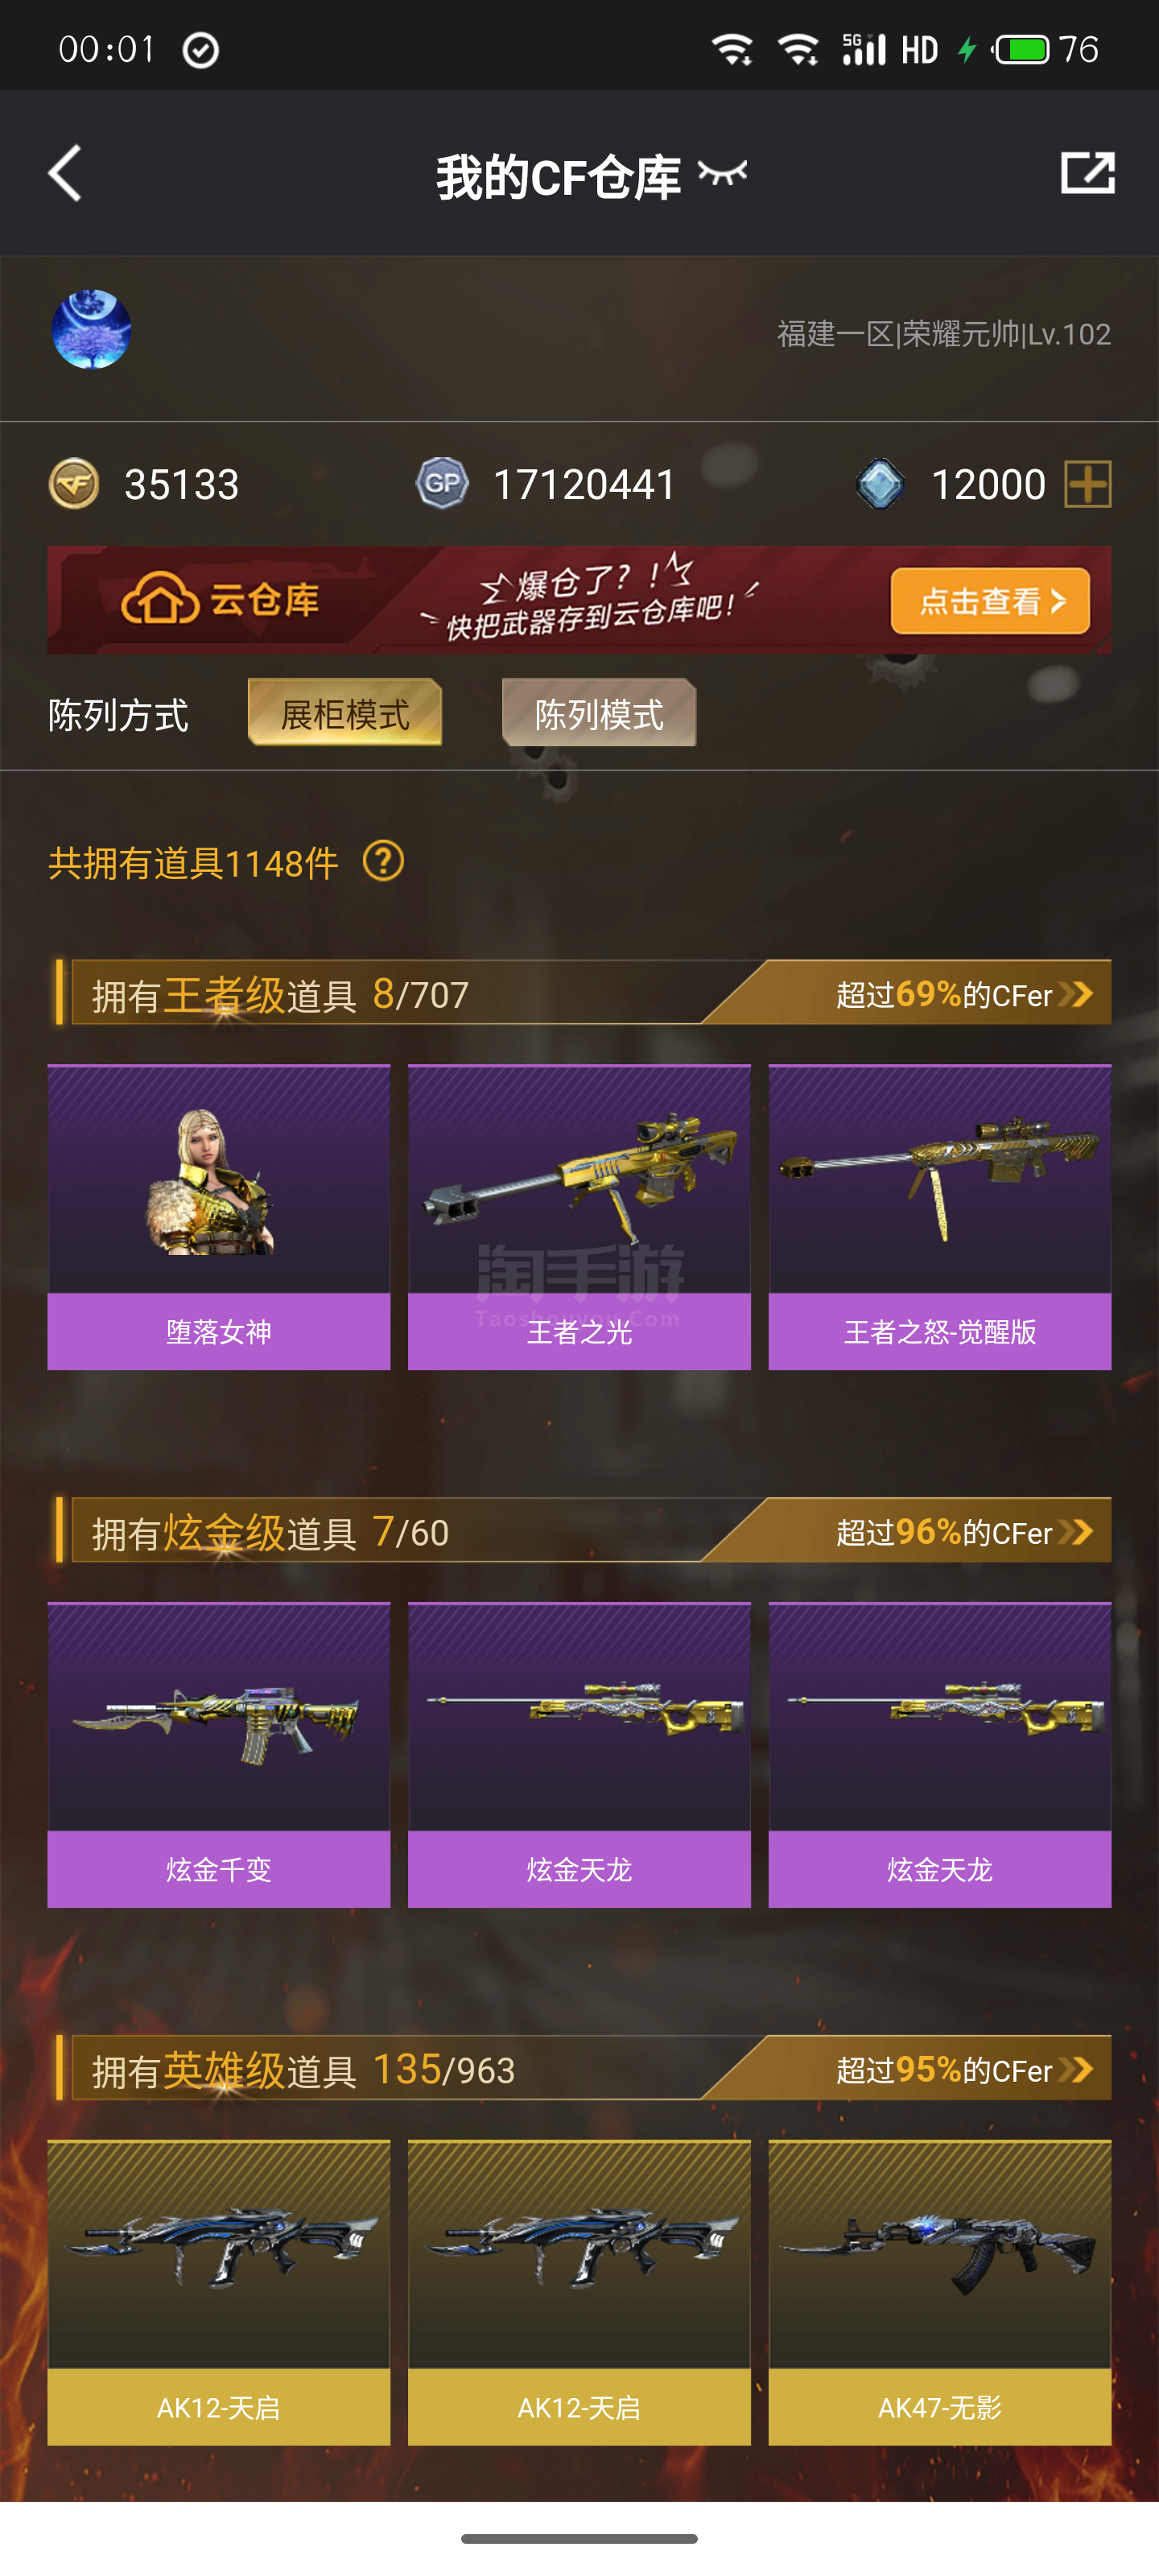The width and height of the screenshot is (1159, 2576).
Task: Open the 云仓库 banner
Action: (x=579, y=600)
